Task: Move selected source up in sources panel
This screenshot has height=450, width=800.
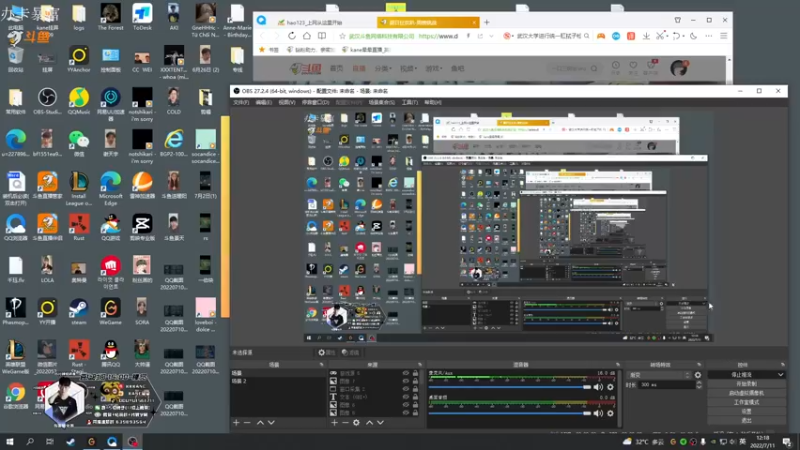Action: (x=369, y=422)
